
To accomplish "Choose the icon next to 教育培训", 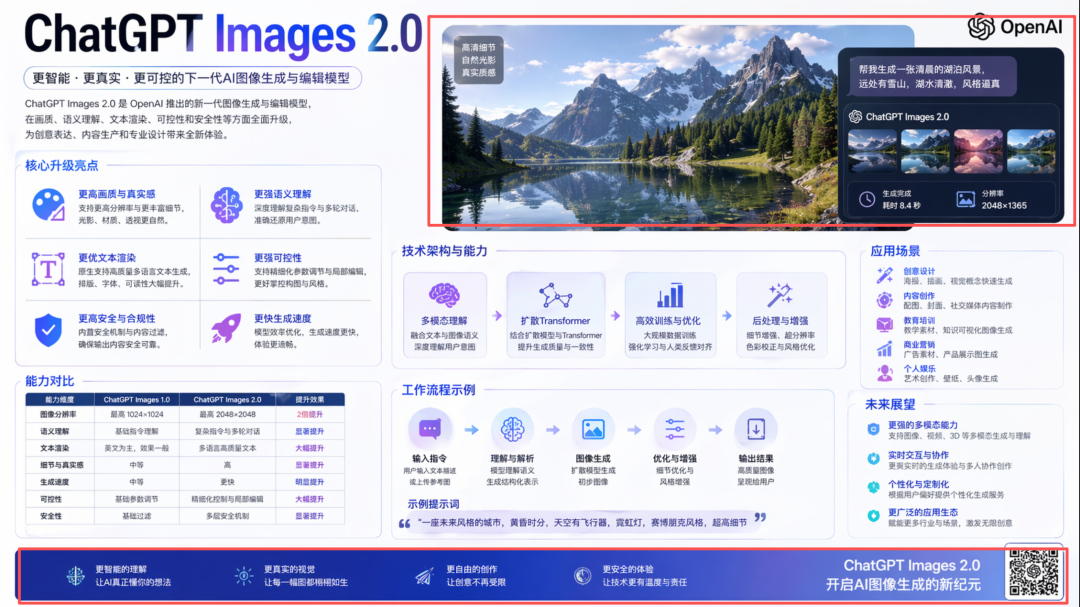I will (884, 325).
